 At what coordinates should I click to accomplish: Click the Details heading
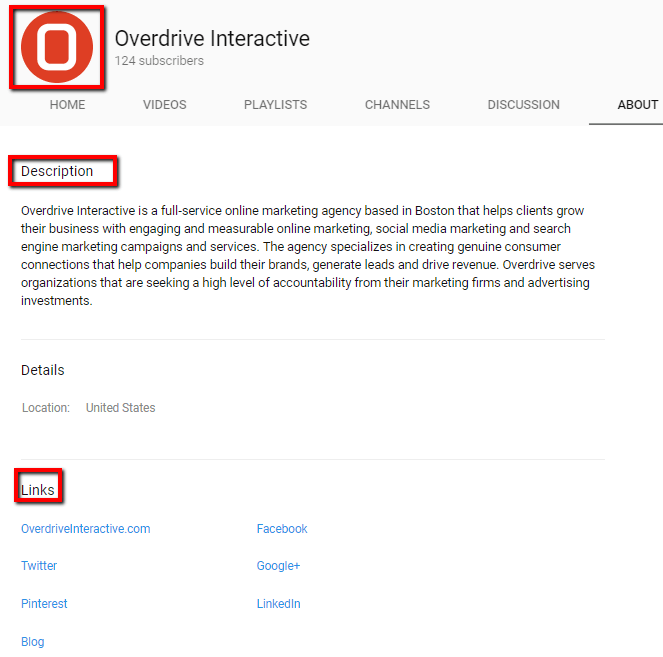pyautogui.click(x=43, y=370)
